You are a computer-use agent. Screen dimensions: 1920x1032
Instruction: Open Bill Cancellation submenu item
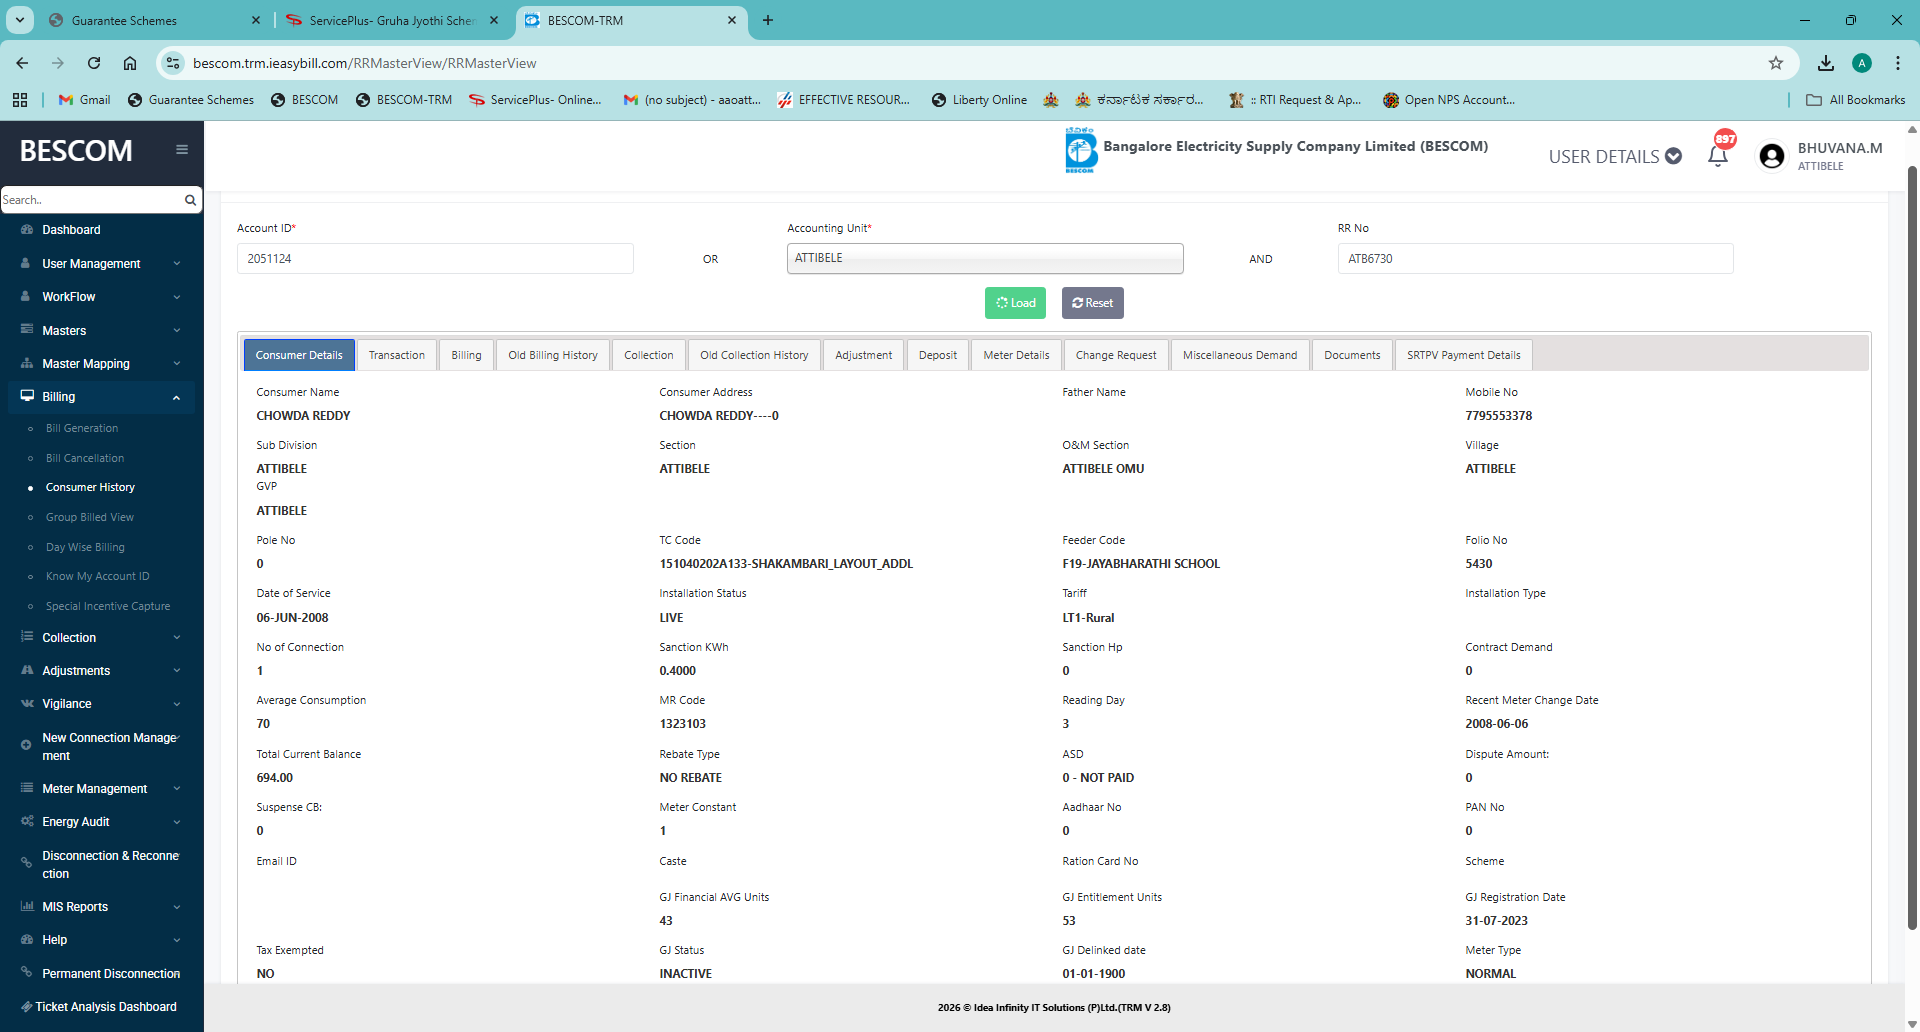pos(85,458)
